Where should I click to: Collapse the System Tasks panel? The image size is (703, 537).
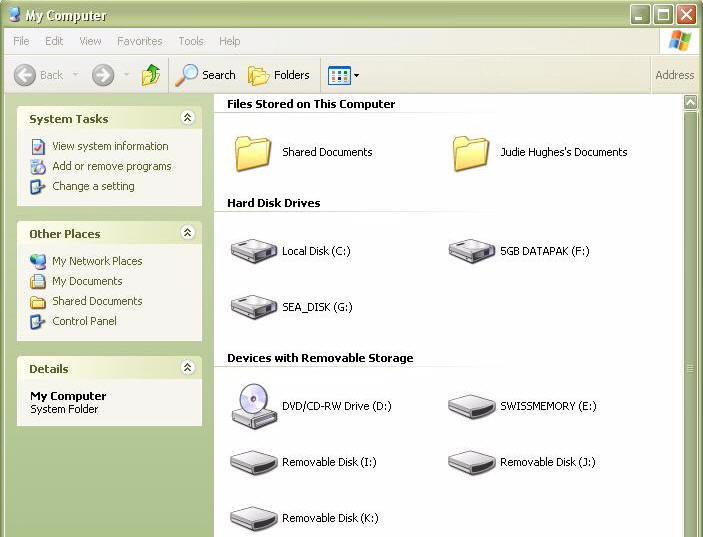point(187,118)
